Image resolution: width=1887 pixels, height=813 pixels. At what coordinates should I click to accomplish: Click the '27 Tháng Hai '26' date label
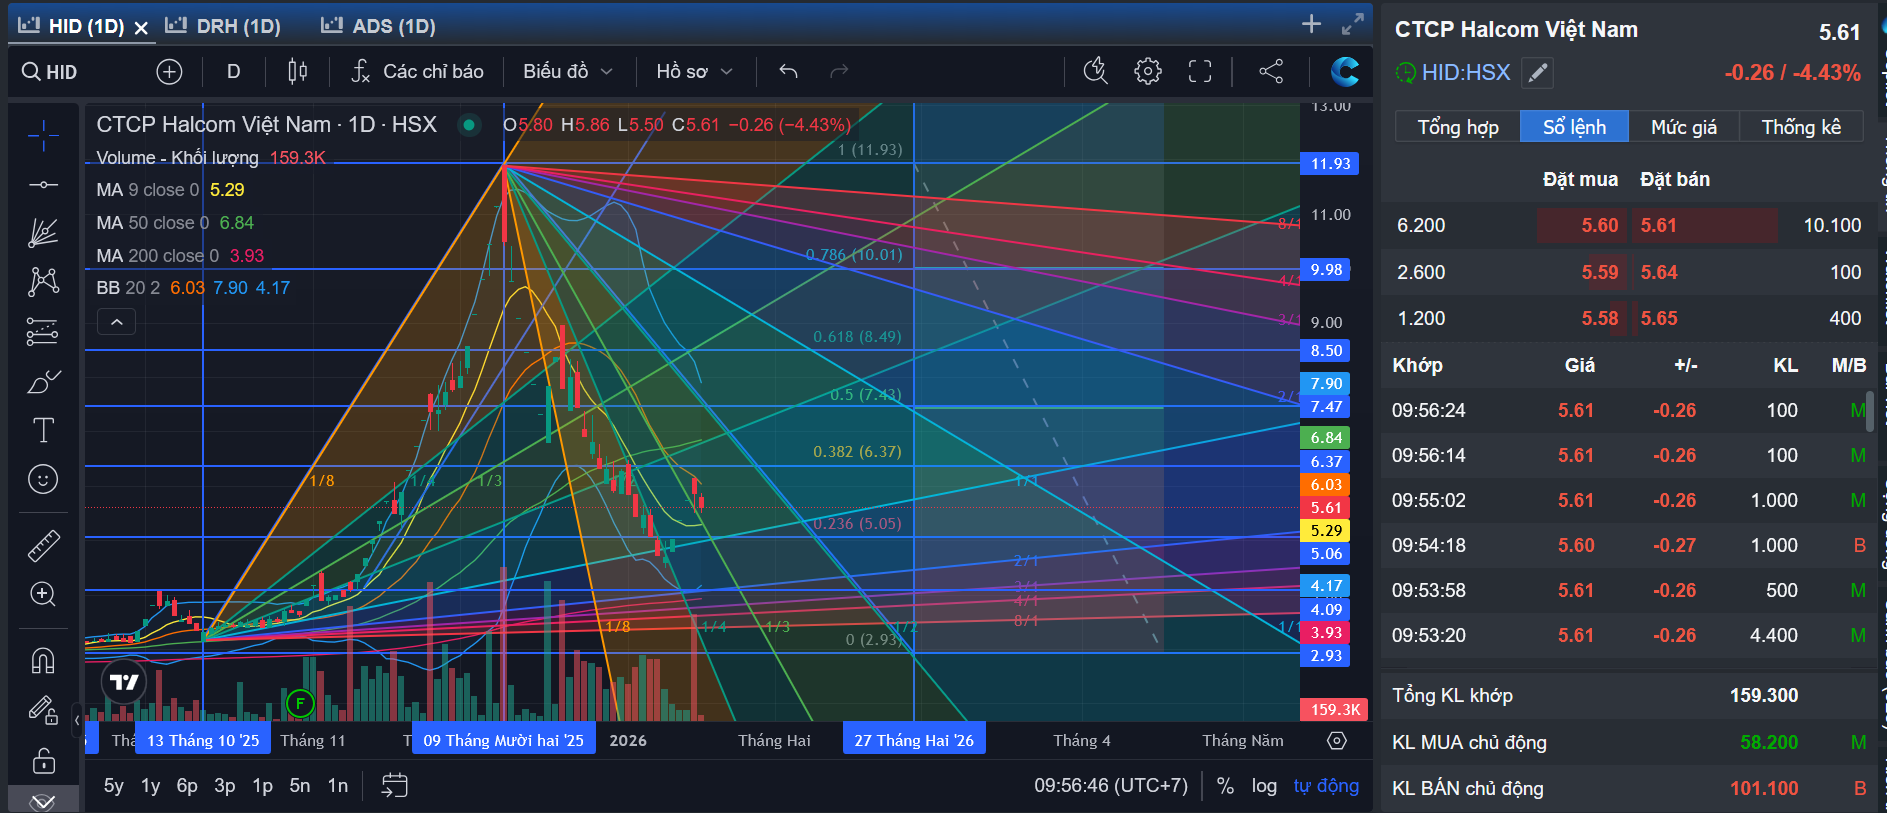(x=914, y=741)
